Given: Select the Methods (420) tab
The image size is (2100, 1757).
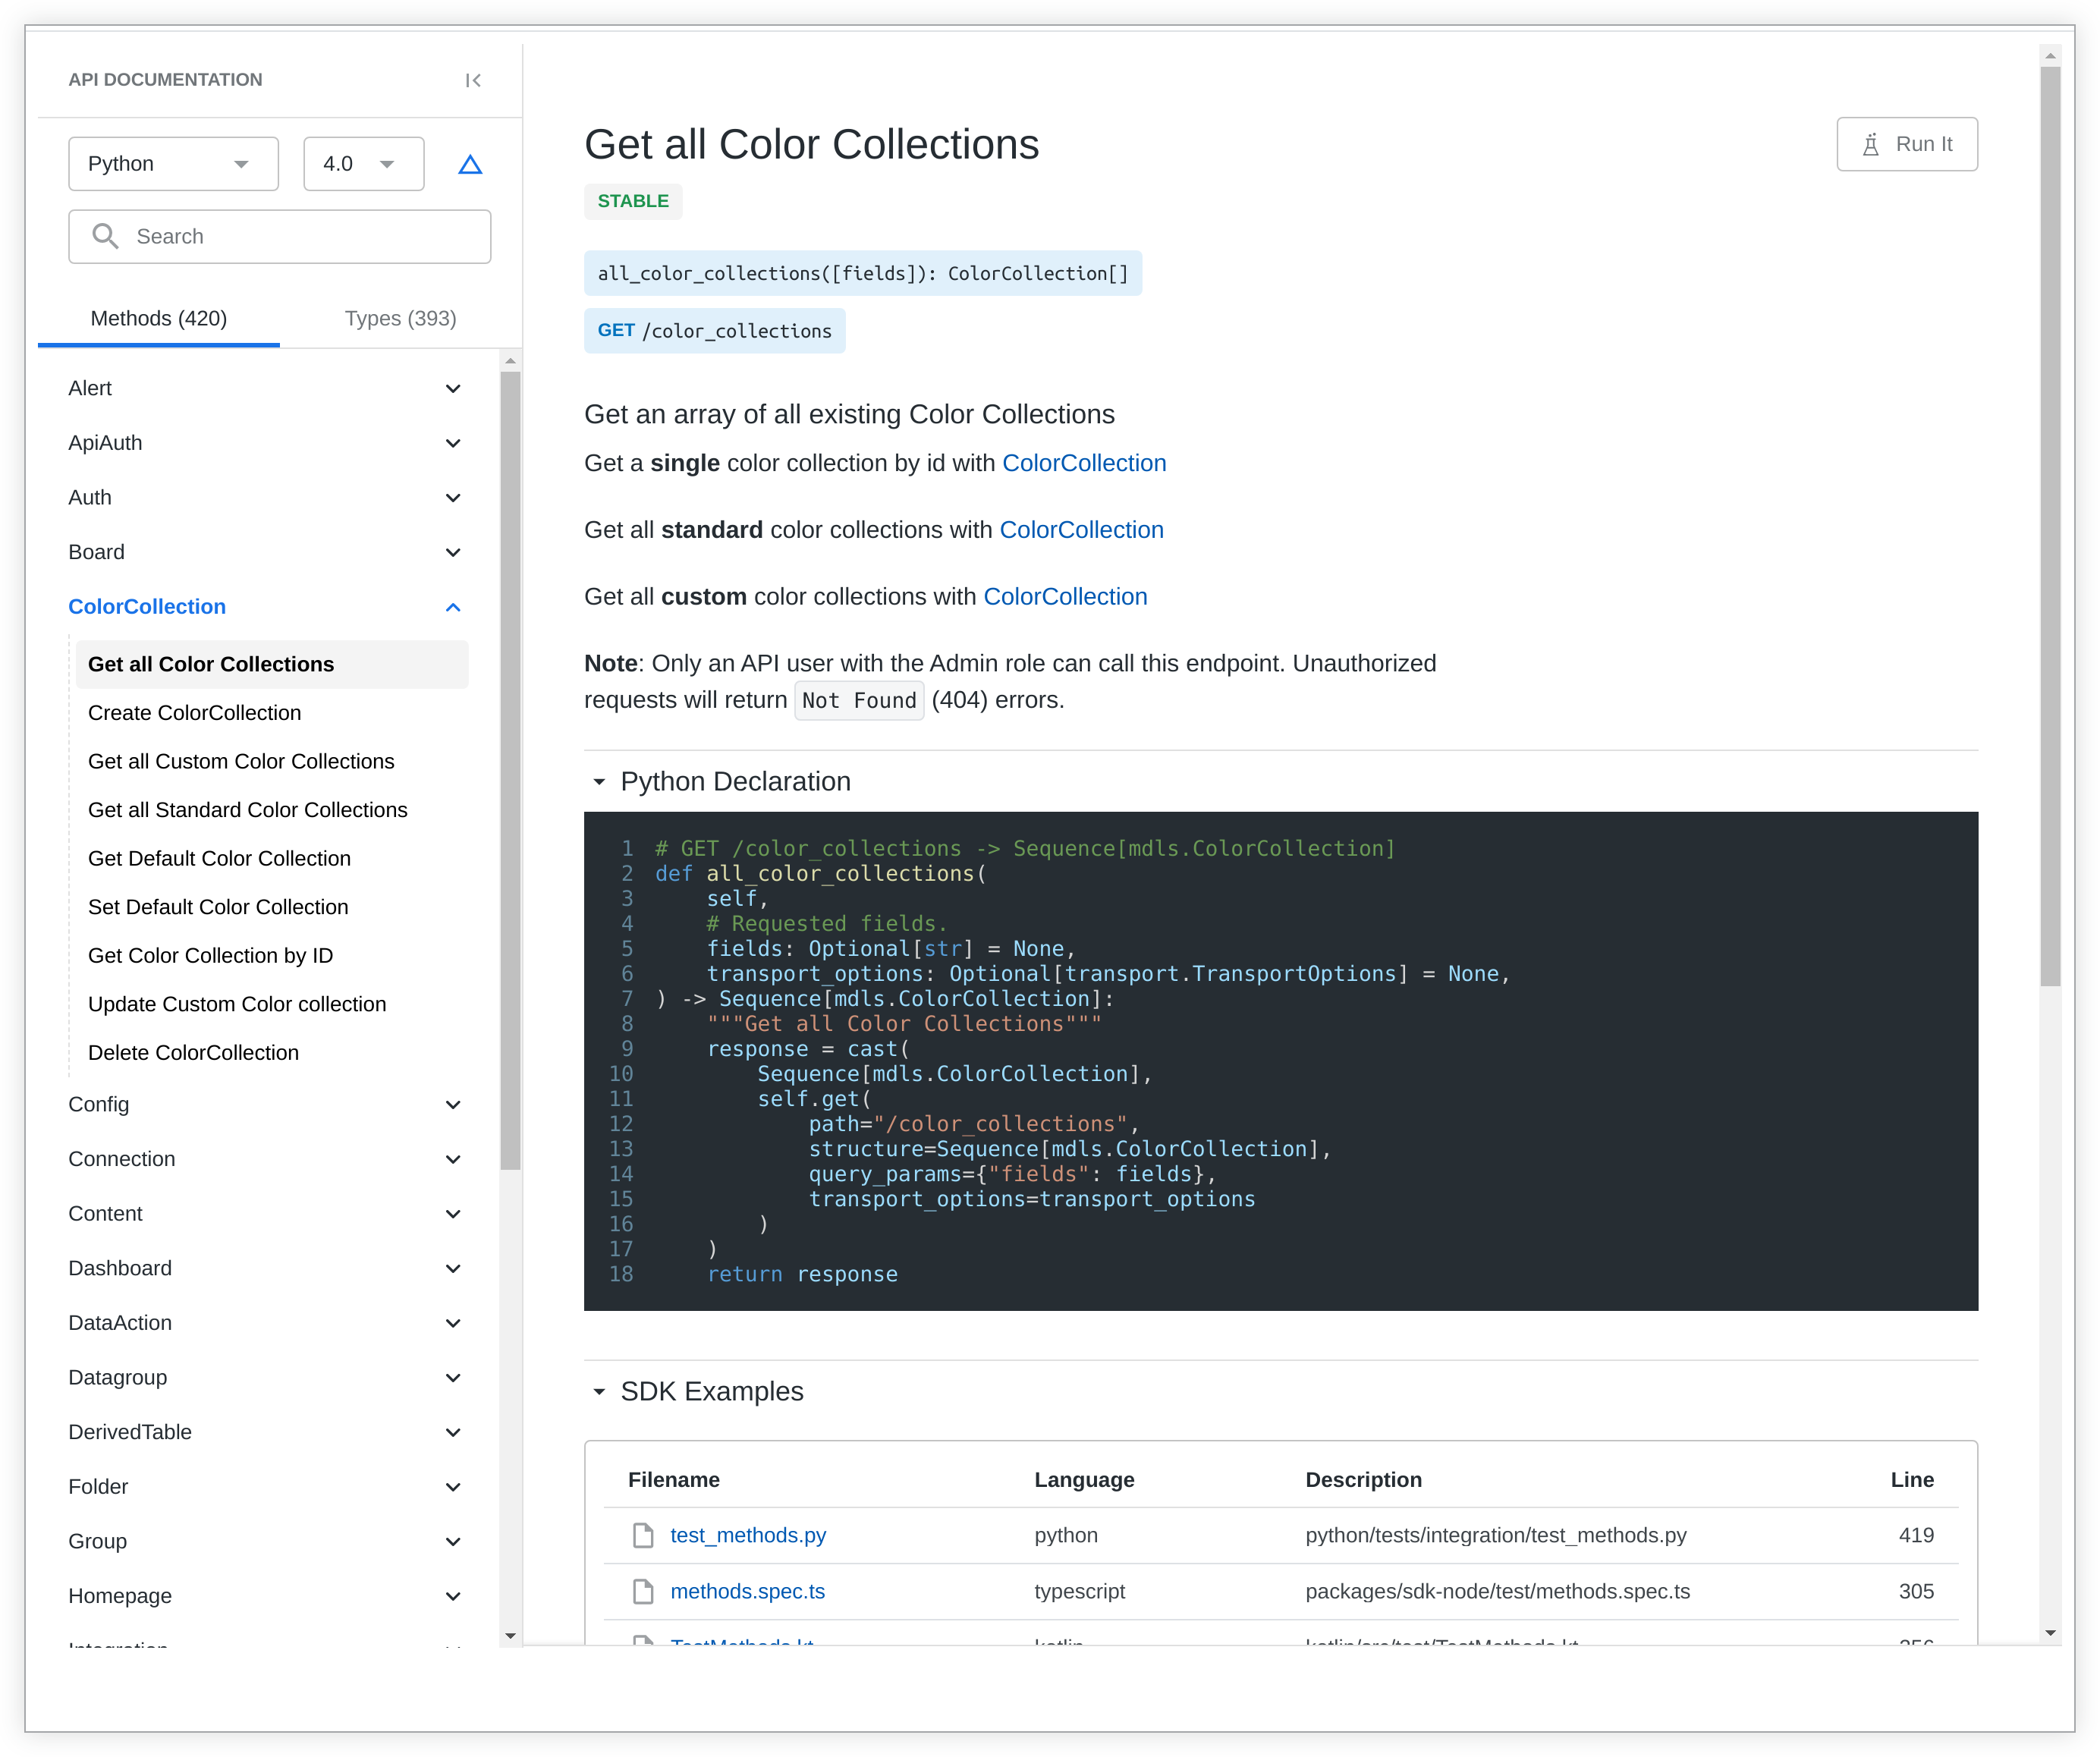Looking at the screenshot, I should click(x=158, y=318).
